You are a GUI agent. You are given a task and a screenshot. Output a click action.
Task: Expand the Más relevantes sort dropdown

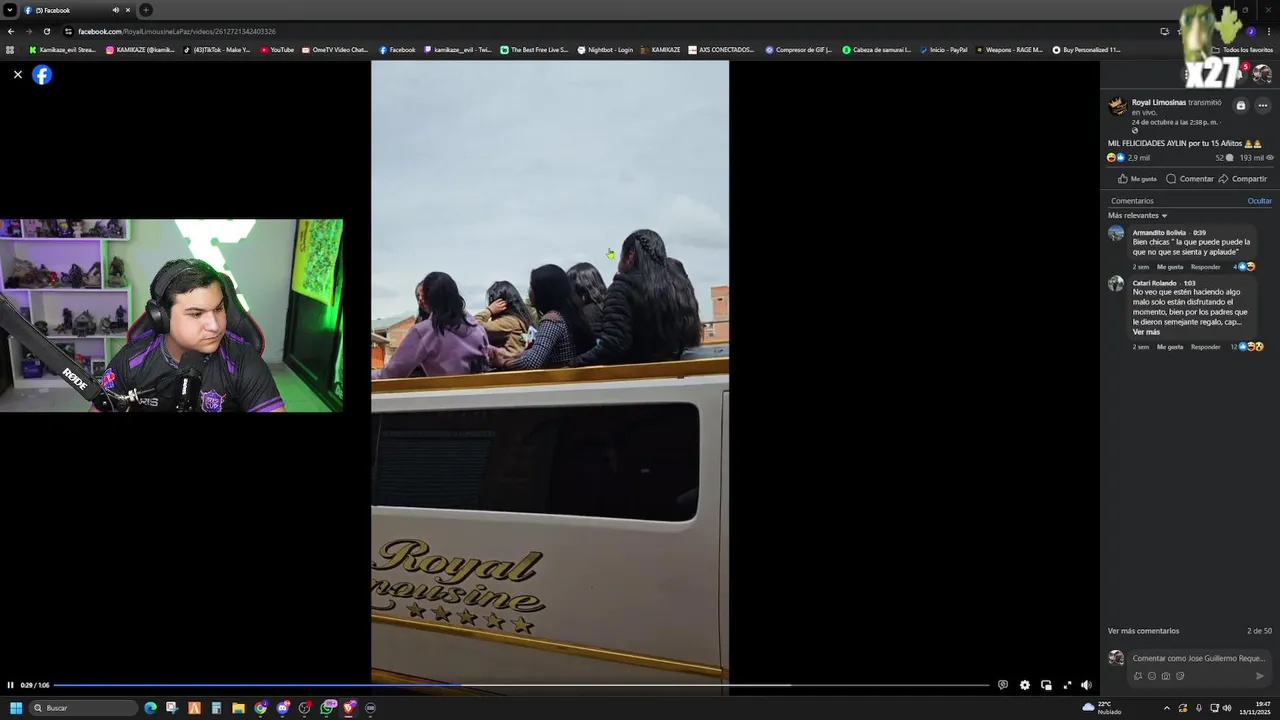(x=1137, y=215)
